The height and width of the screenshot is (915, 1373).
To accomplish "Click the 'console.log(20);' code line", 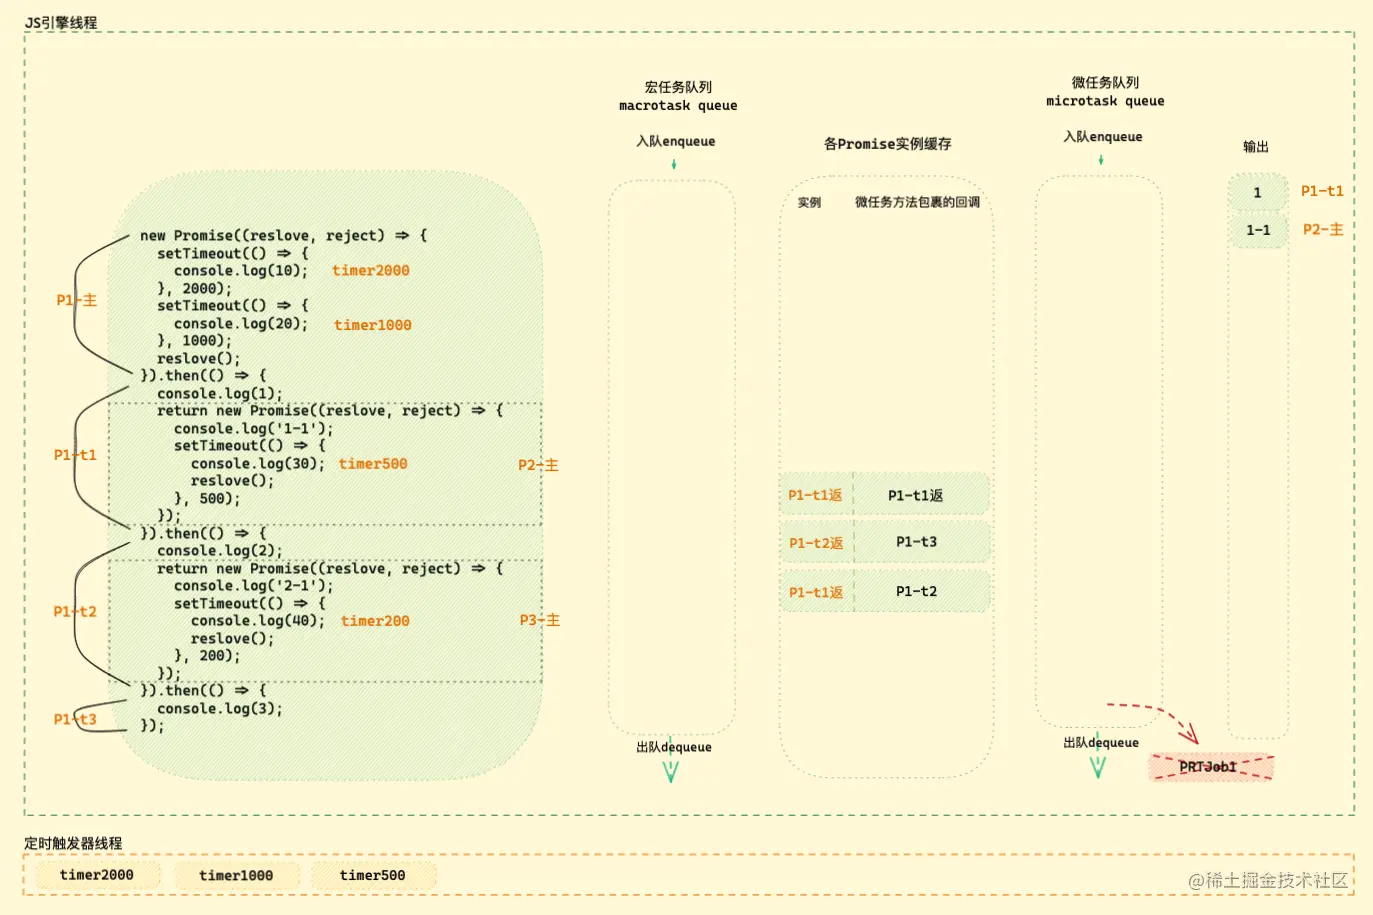I will [241, 324].
